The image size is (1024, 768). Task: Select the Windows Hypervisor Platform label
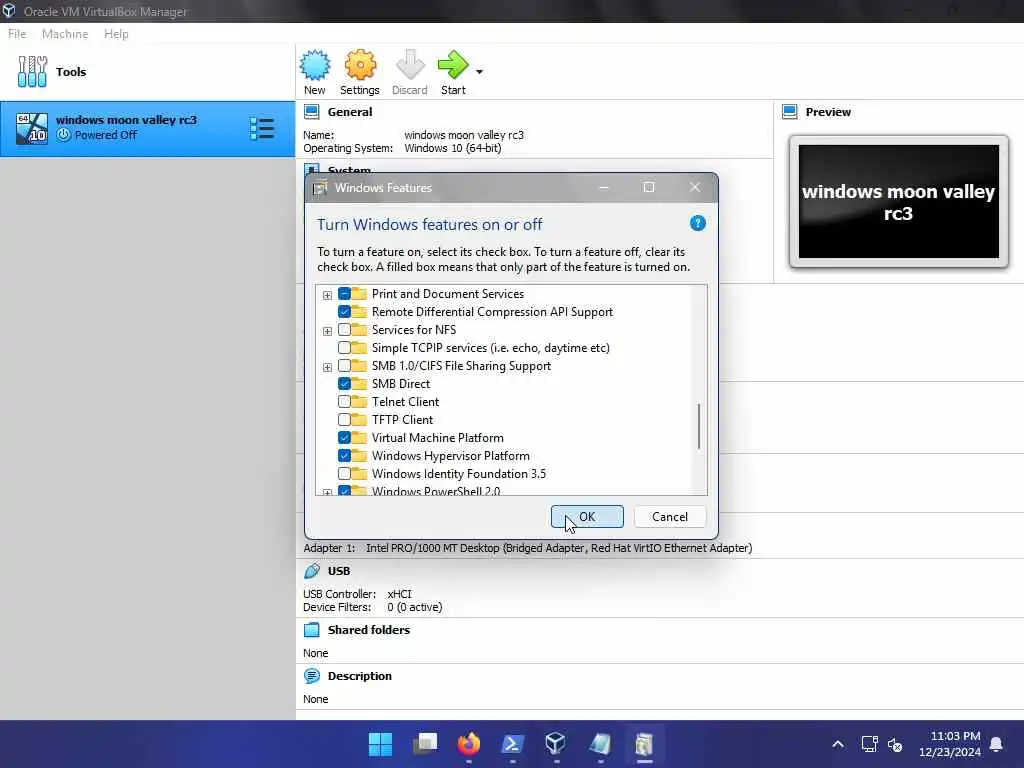point(451,456)
